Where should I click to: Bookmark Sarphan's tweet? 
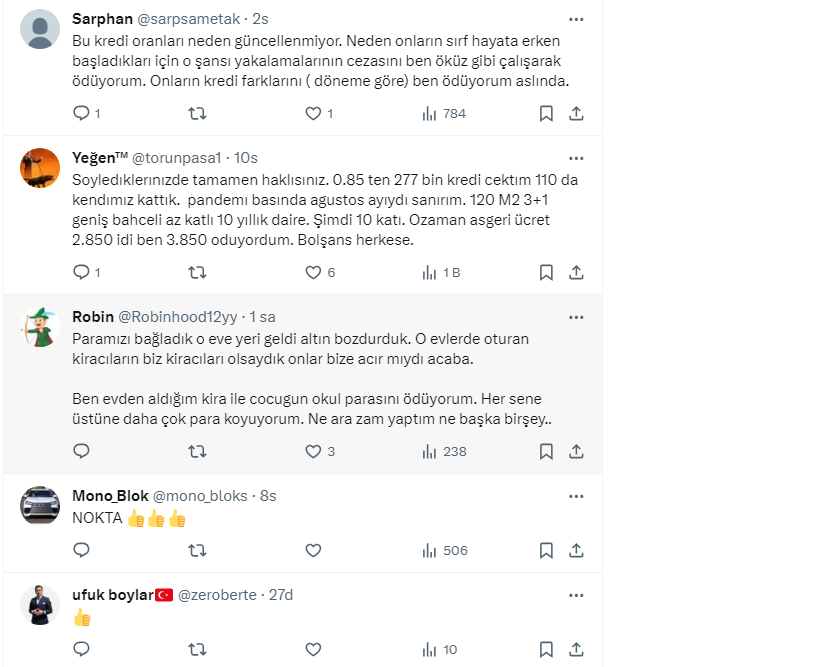pos(546,114)
